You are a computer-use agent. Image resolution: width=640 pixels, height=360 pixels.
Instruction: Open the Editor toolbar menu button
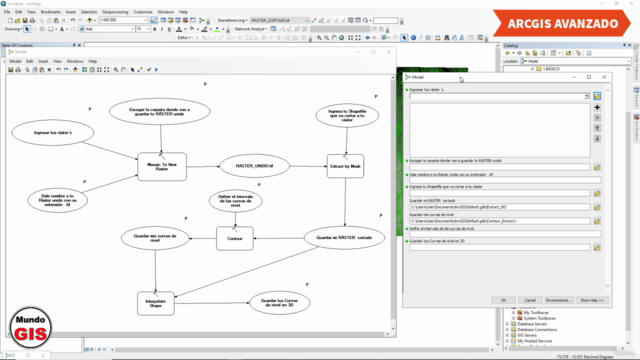point(184,38)
